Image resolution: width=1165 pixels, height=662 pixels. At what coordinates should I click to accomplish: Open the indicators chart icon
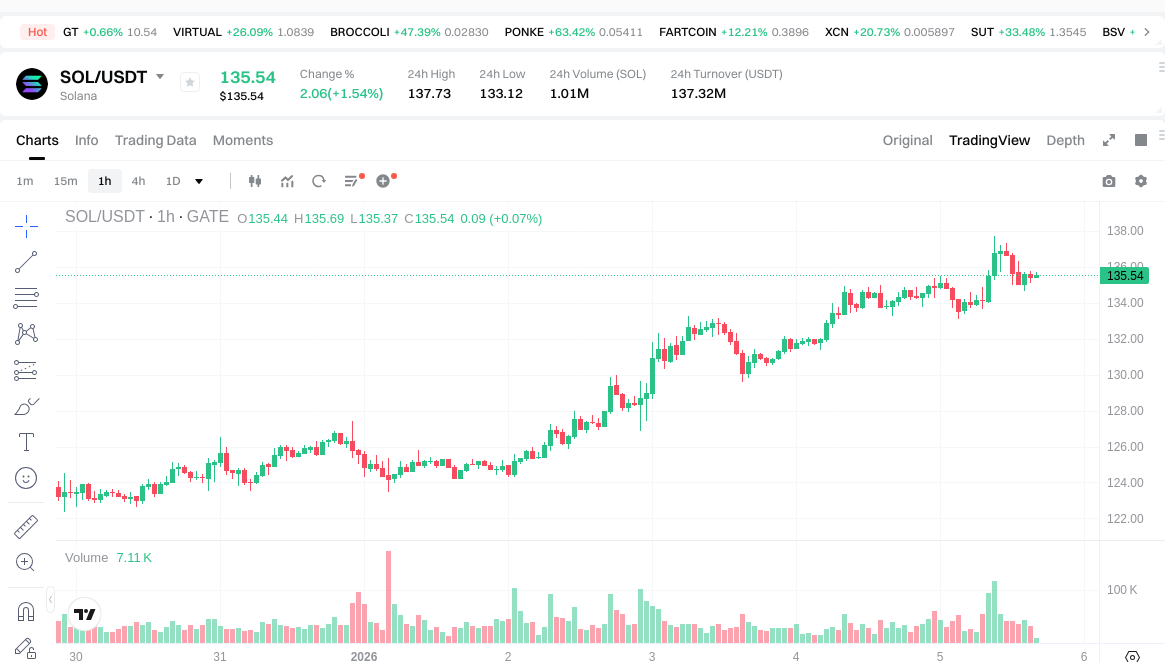(287, 181)
